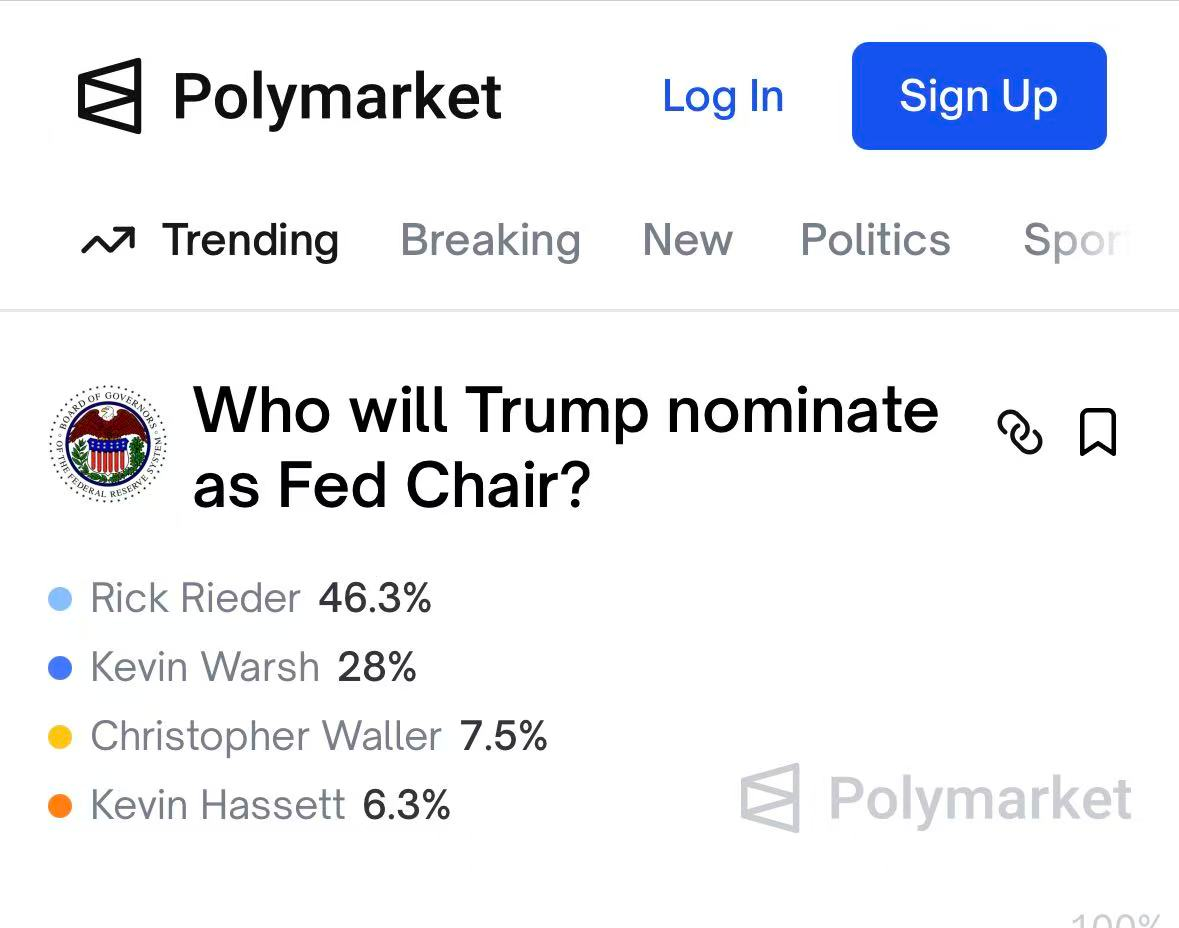This screenshot has height=928, width=1179.
Task: Copy the market link icon
Action: point(1020,433)
